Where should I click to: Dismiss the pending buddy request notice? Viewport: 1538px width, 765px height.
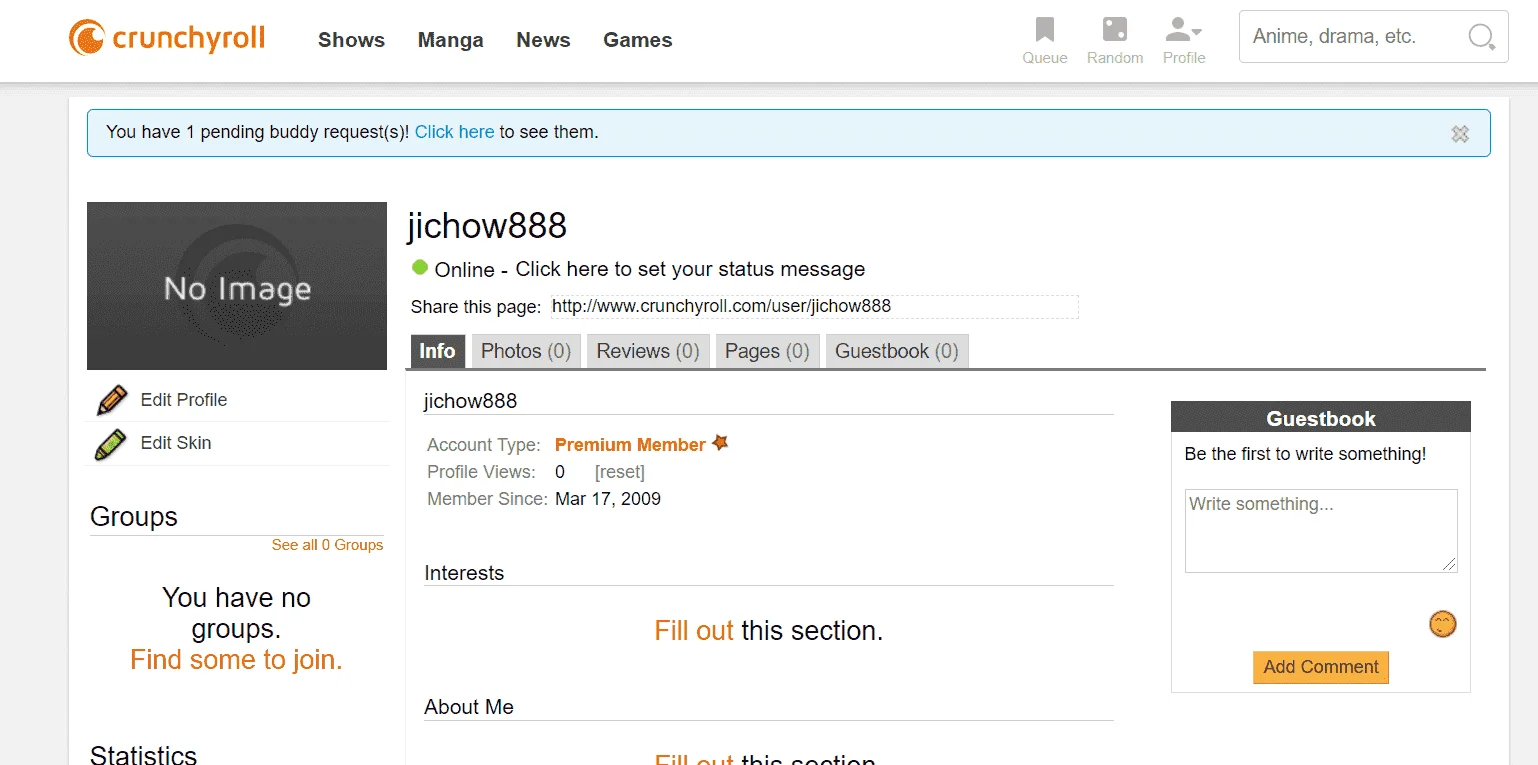tap(1460, 134)
